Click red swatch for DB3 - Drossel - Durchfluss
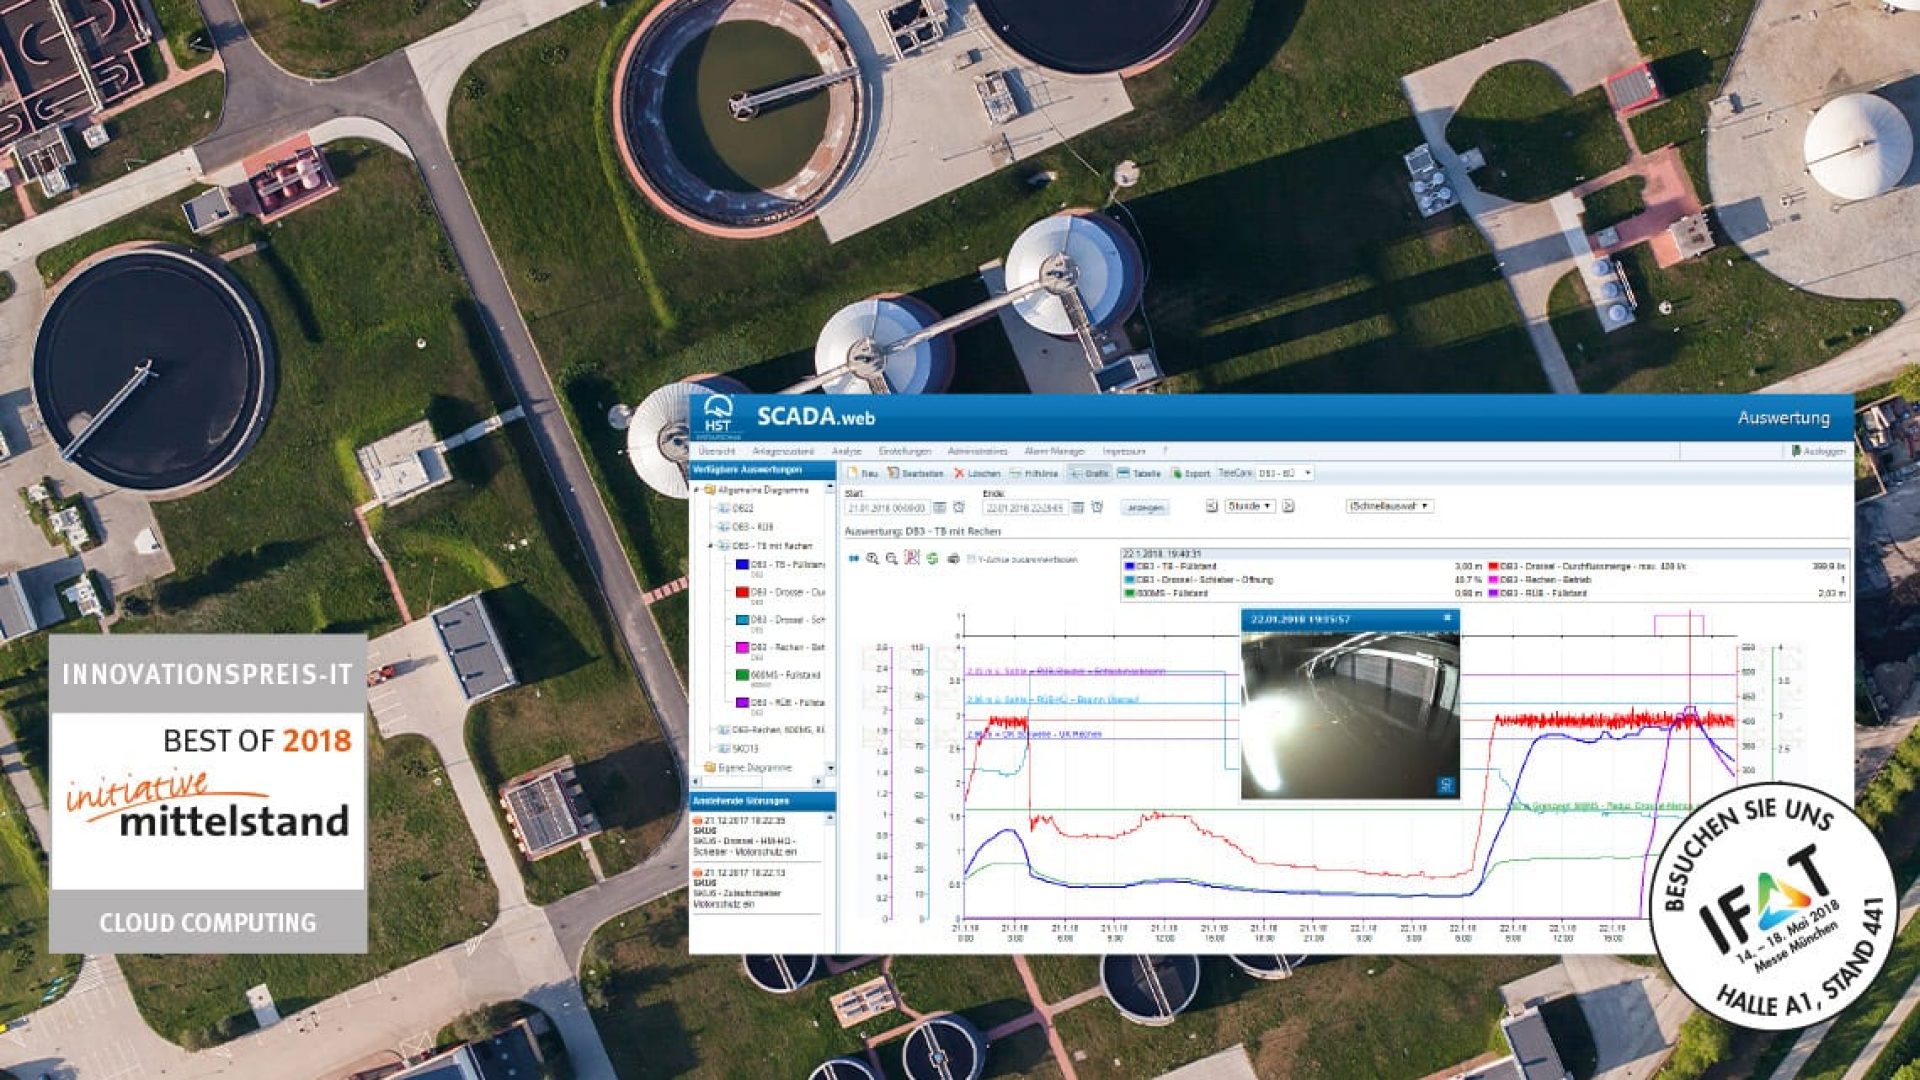The image size is (1920, 1080). [x=742, y=592]
